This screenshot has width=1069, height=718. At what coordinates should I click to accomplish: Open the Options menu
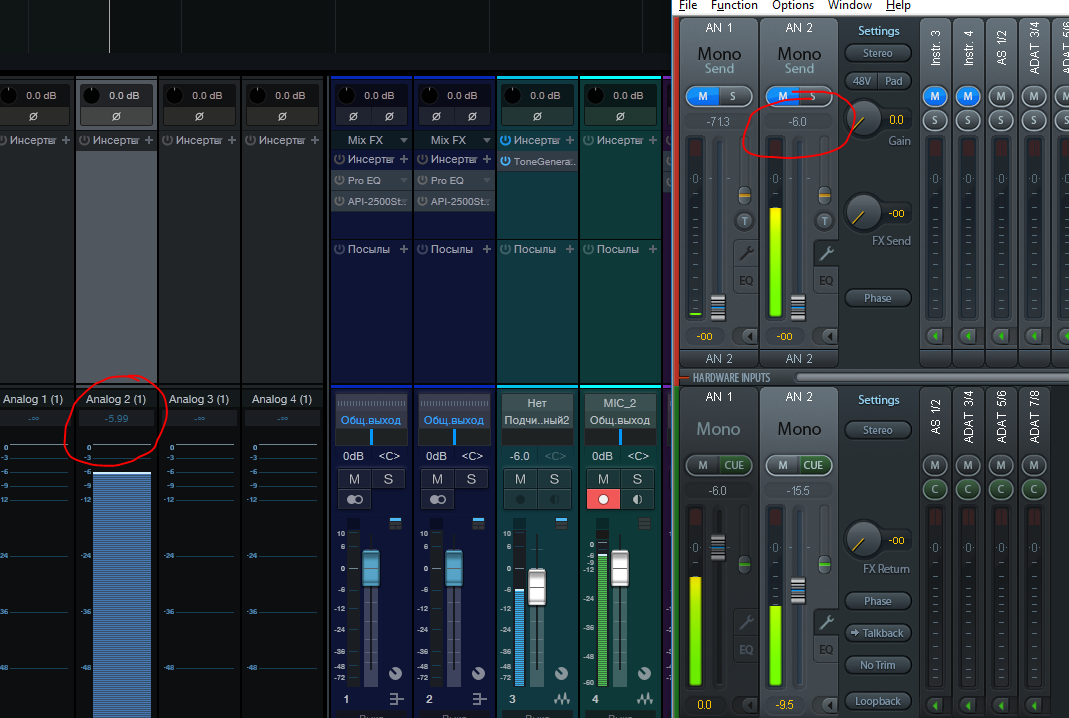[x=792, y=5]
